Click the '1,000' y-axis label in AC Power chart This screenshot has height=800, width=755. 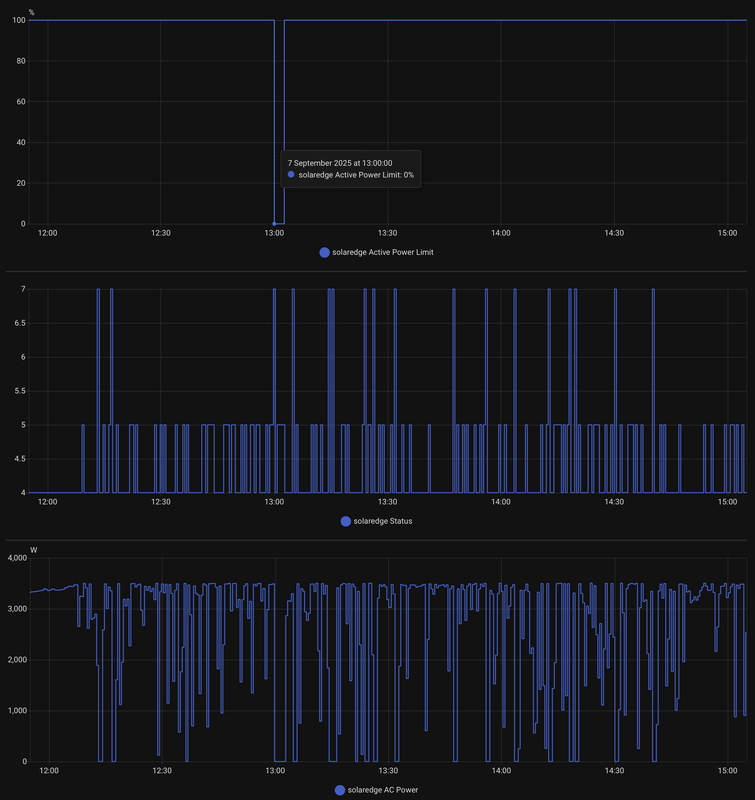point(17,710)
